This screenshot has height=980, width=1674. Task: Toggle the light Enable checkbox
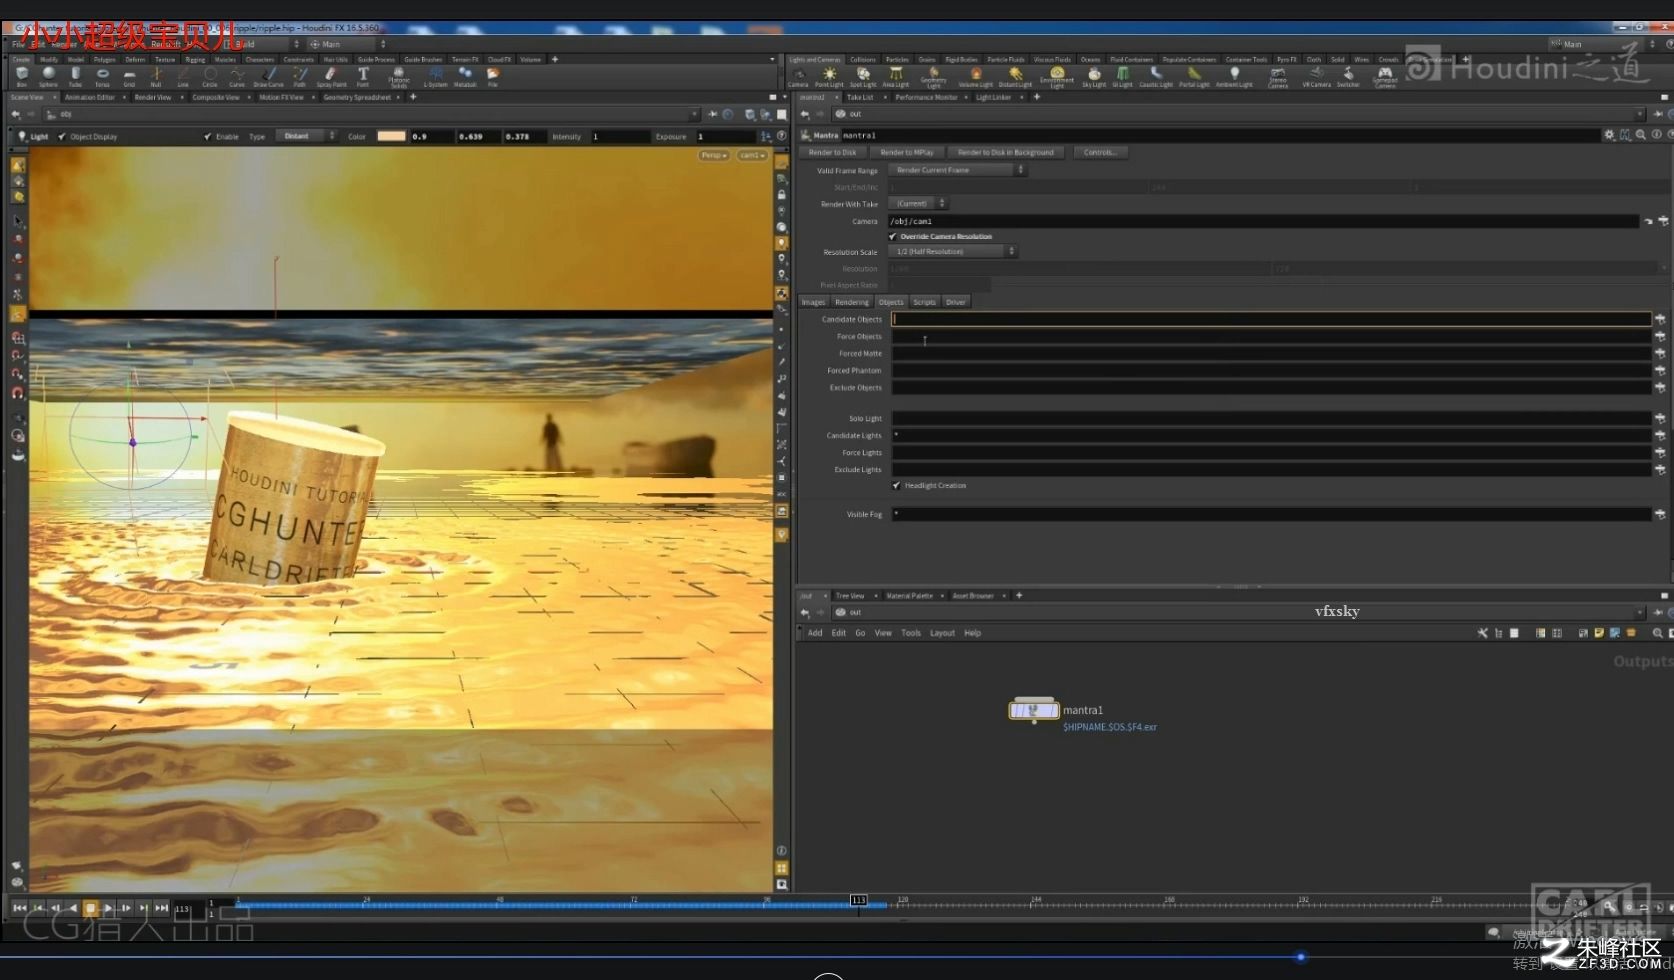click(x=208, y=136)
